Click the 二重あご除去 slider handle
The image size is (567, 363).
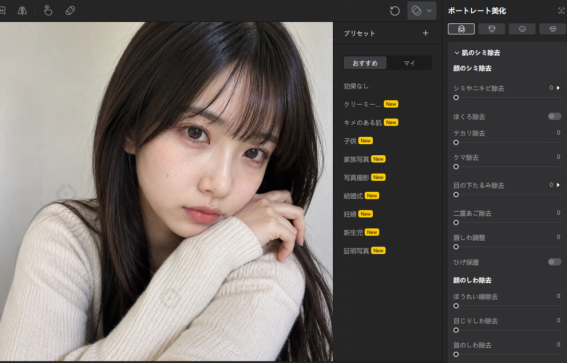click(x=456, y=222)
